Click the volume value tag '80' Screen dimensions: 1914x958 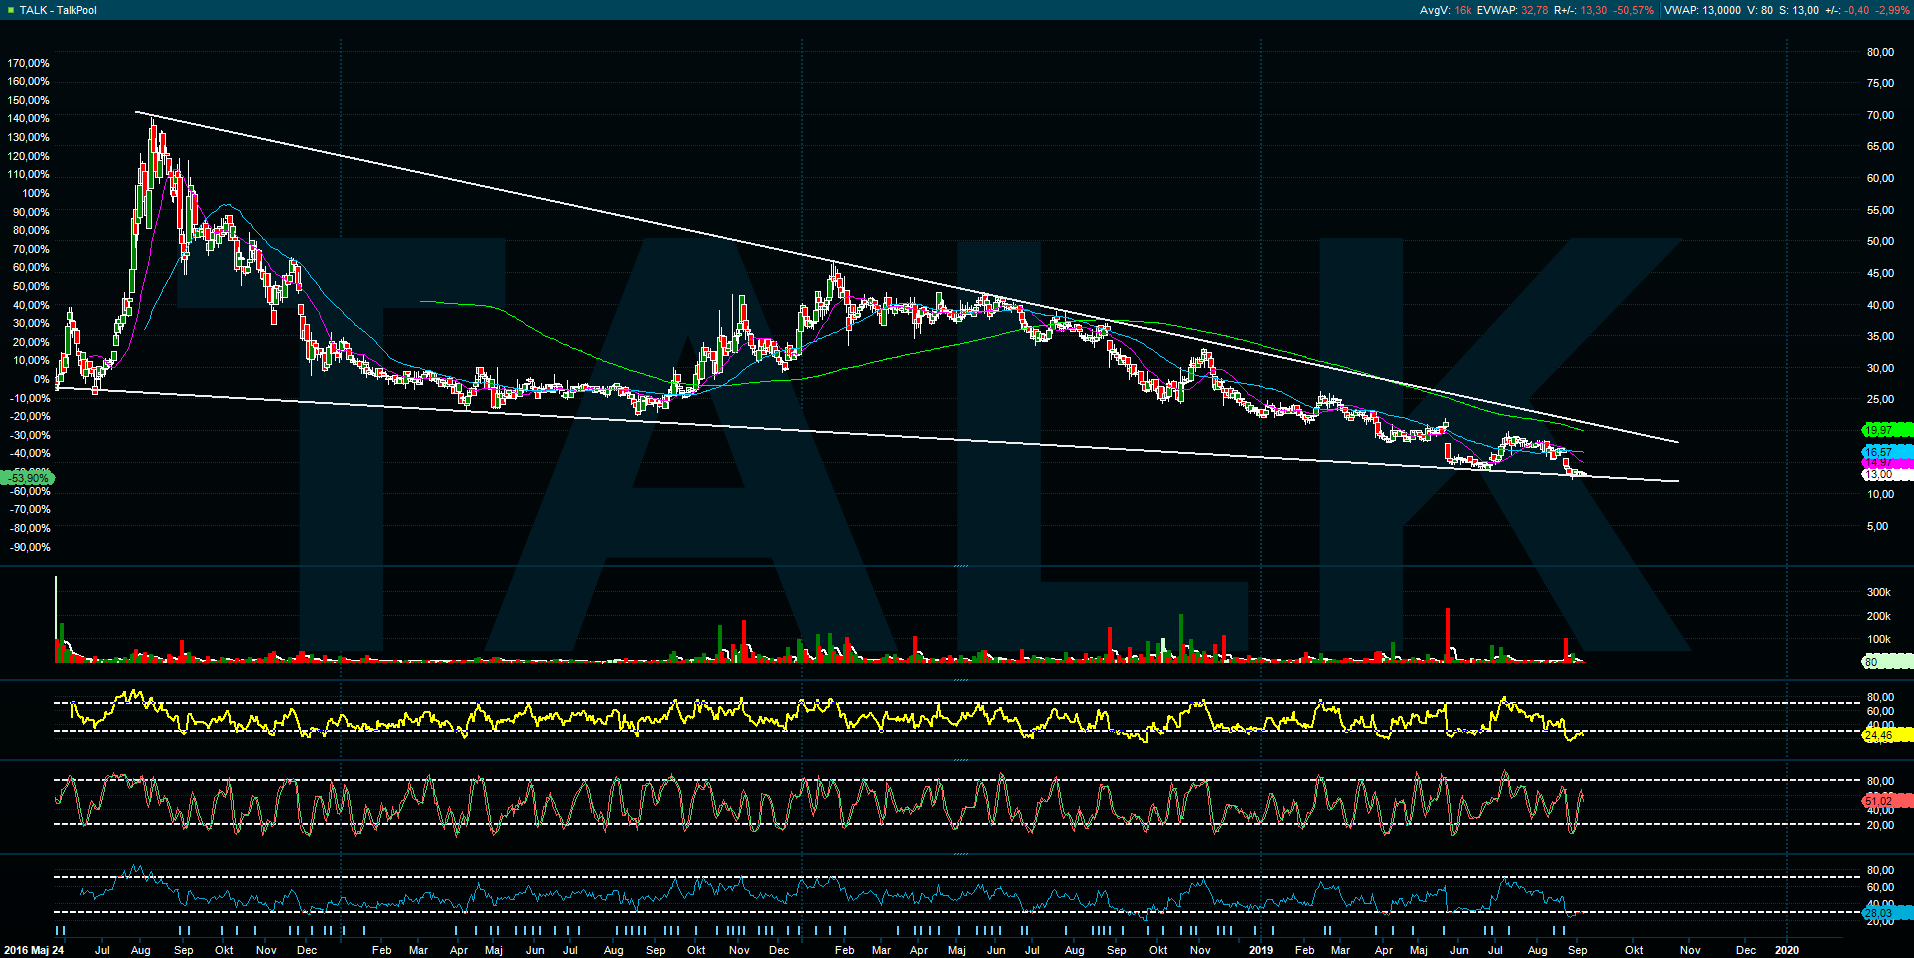[1887, 662]
